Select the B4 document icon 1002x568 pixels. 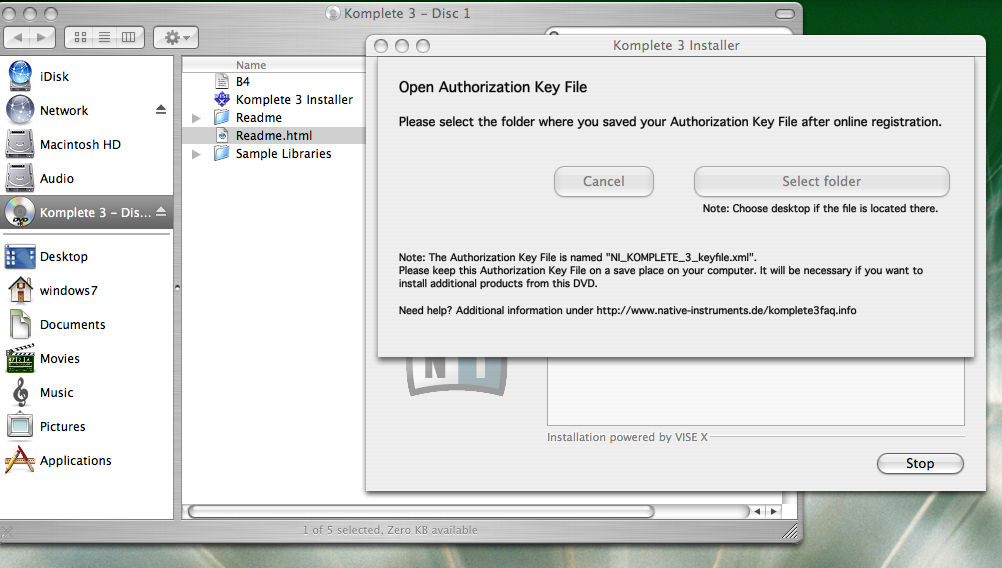coord(222,81)
